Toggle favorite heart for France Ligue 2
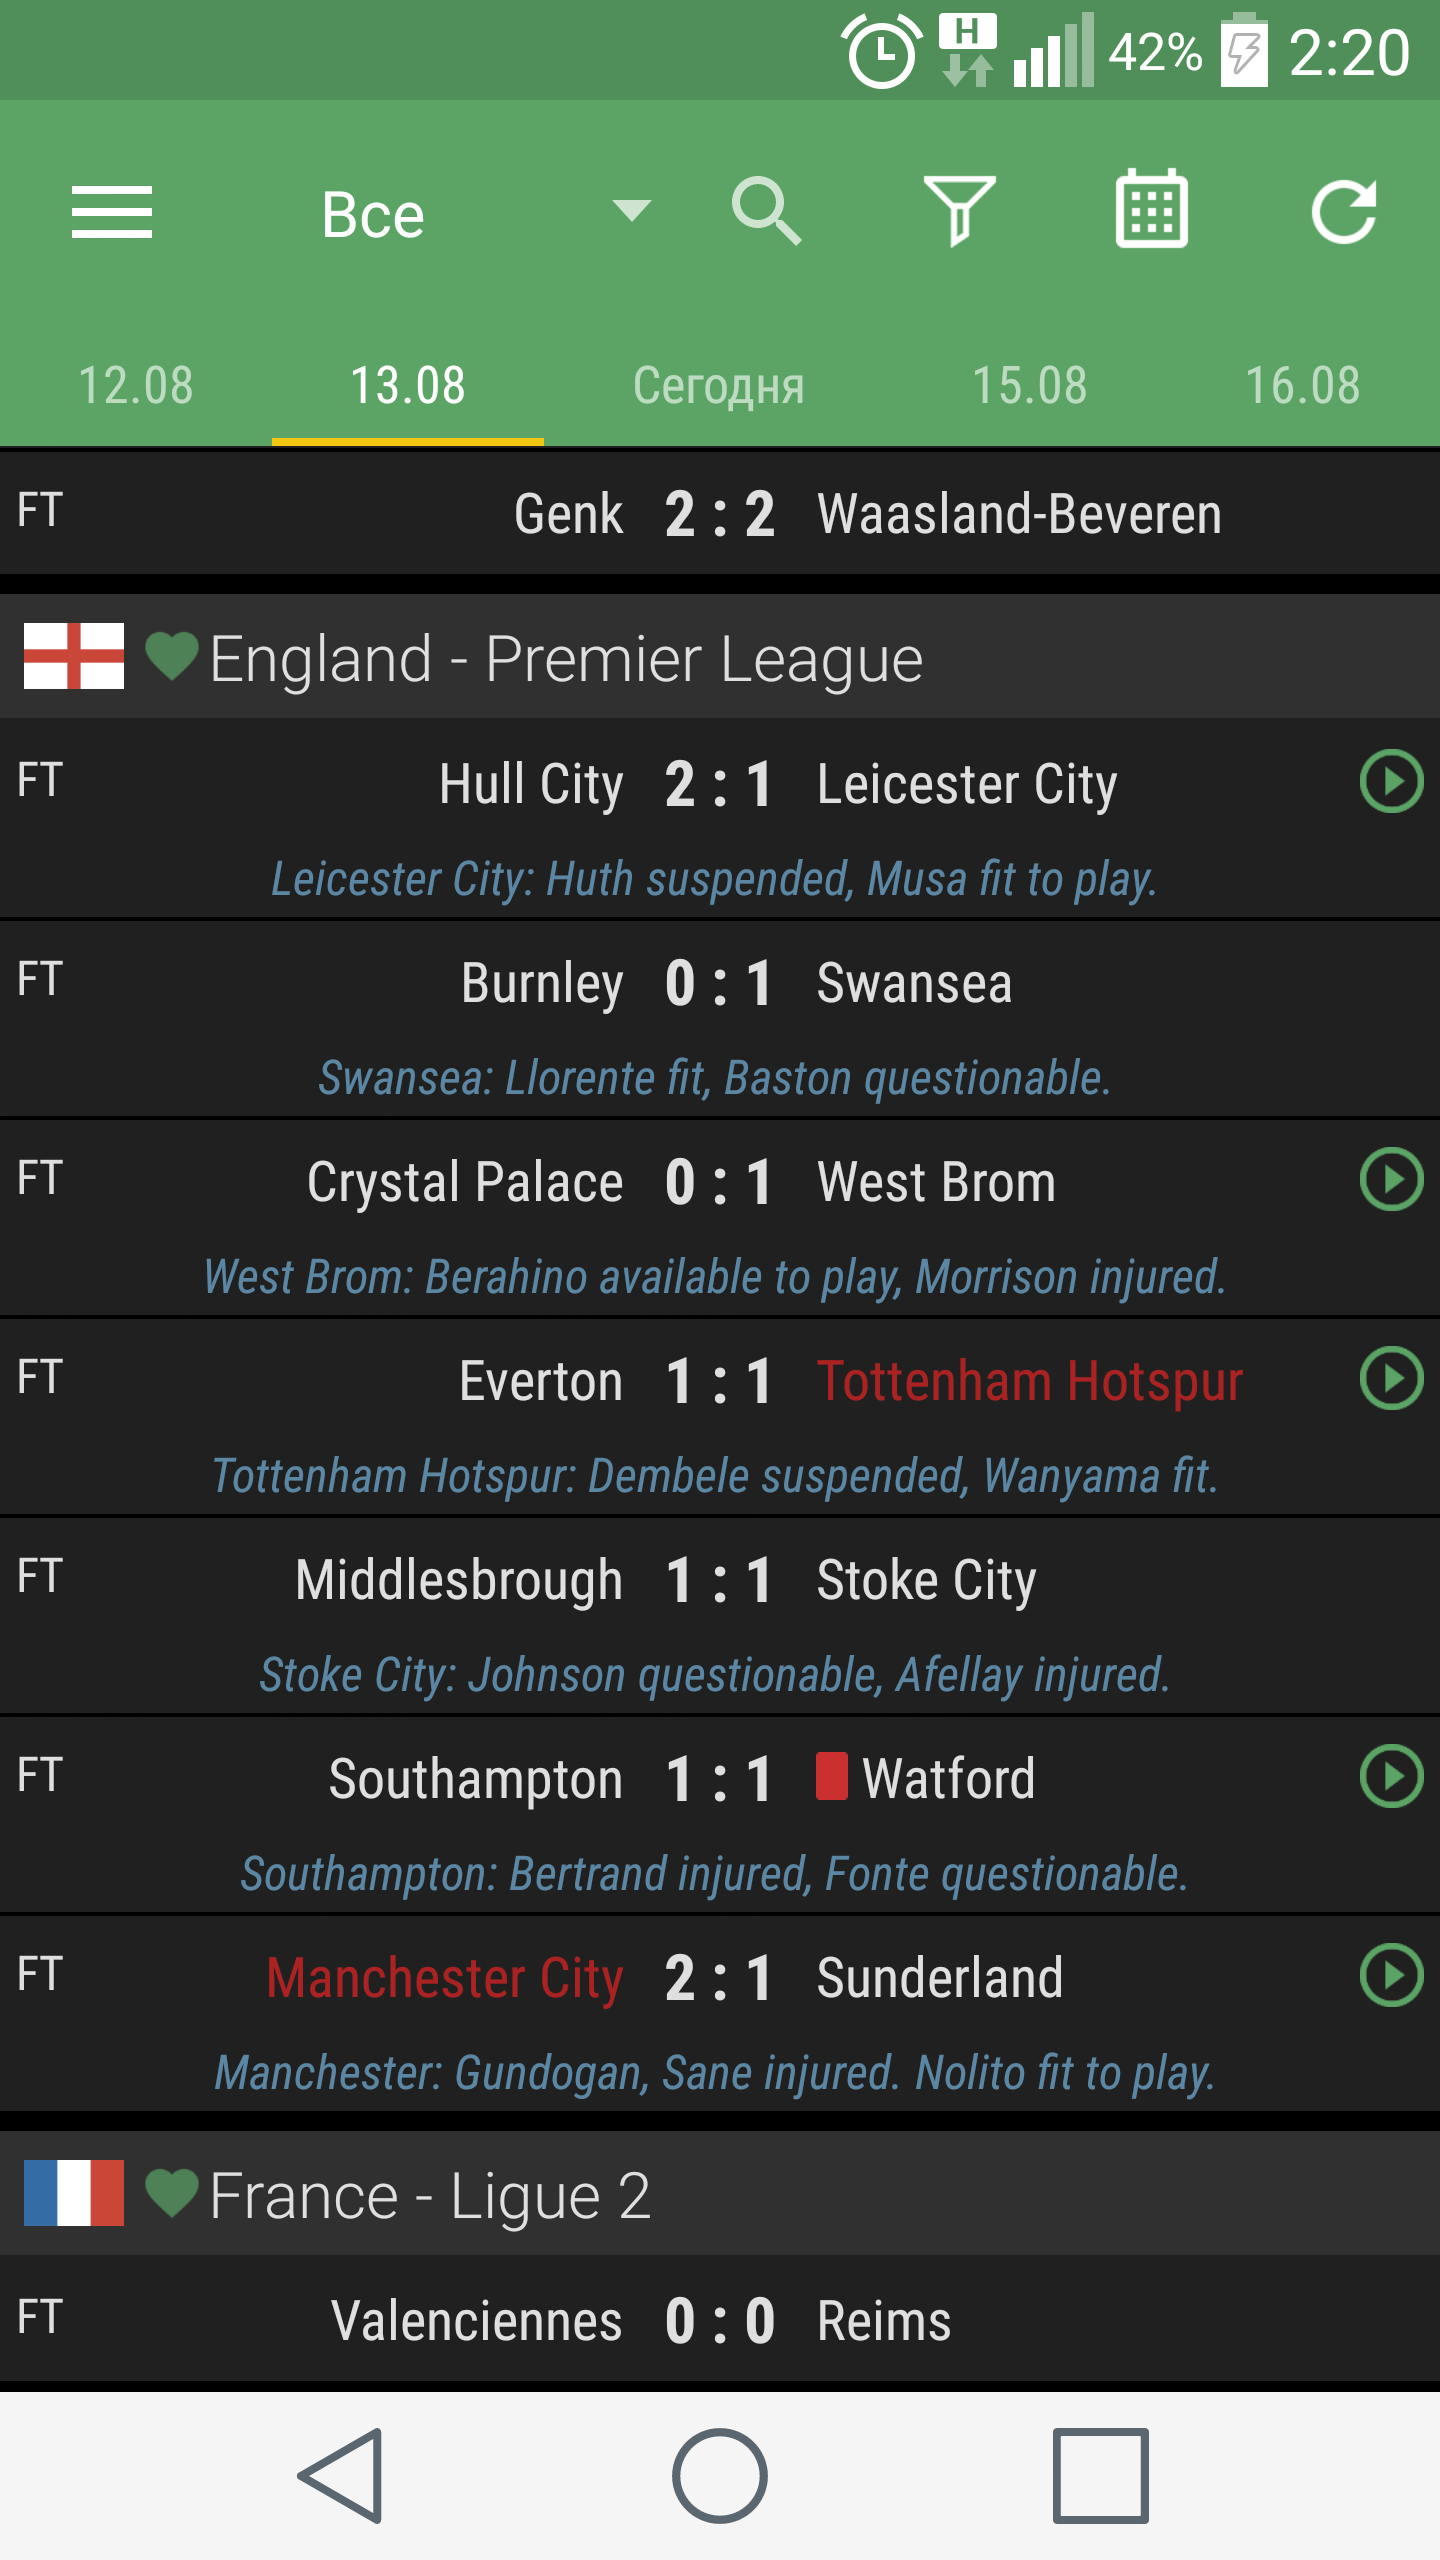 [172, 2193]
